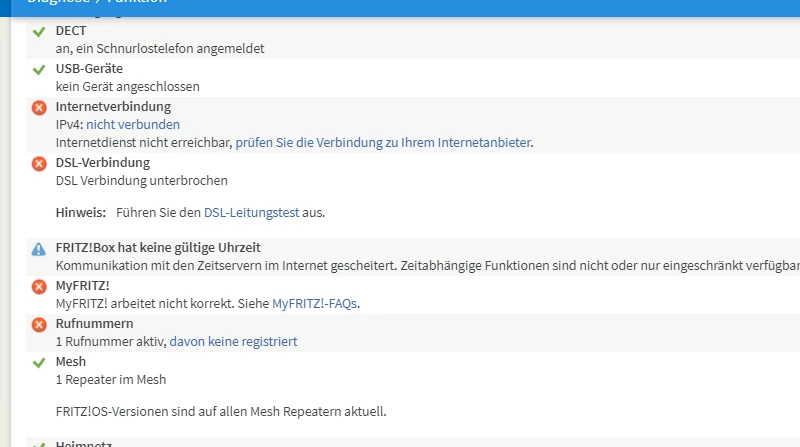Click the MyFRITZ! red error icon
Screen dimensions: 800x447
click(x=39, y=287)
